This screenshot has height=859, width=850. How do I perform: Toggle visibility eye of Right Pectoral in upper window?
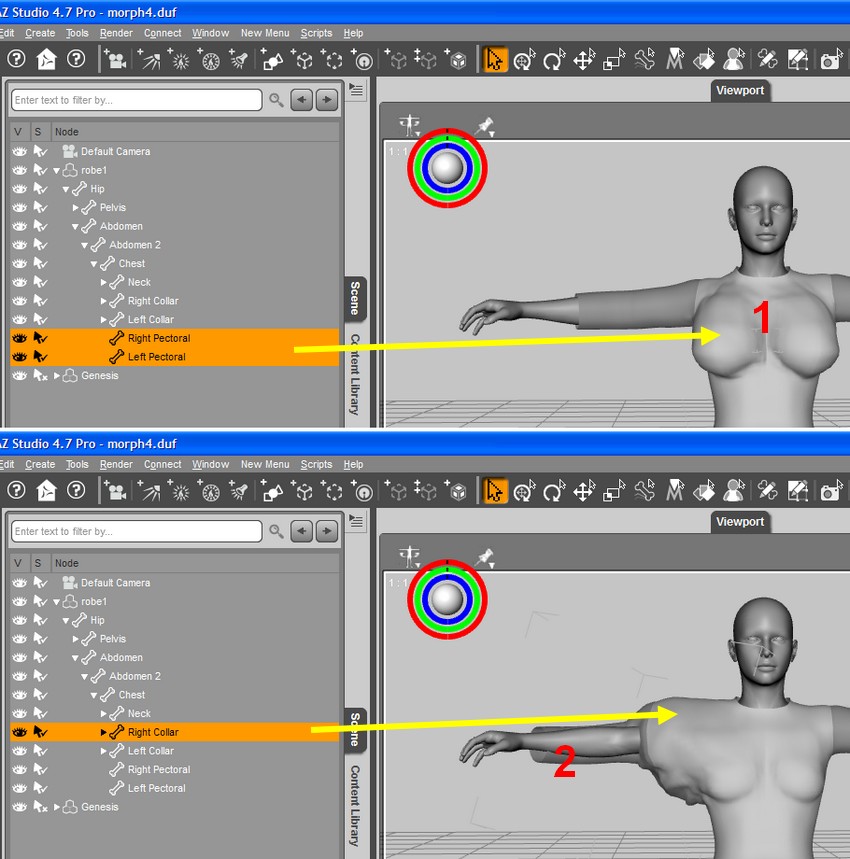[x=19, y=338]
